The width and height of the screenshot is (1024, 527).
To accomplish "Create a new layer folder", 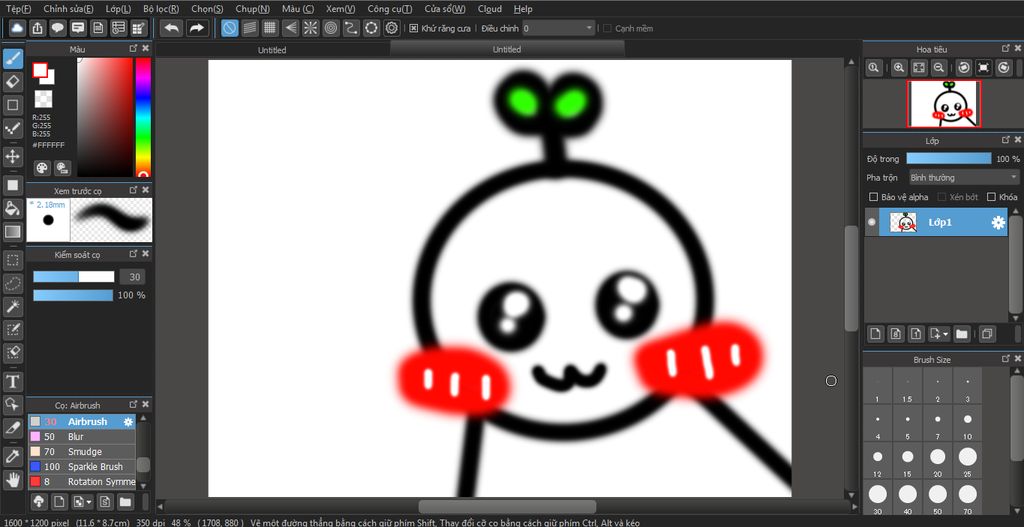I will pos(961,334).
